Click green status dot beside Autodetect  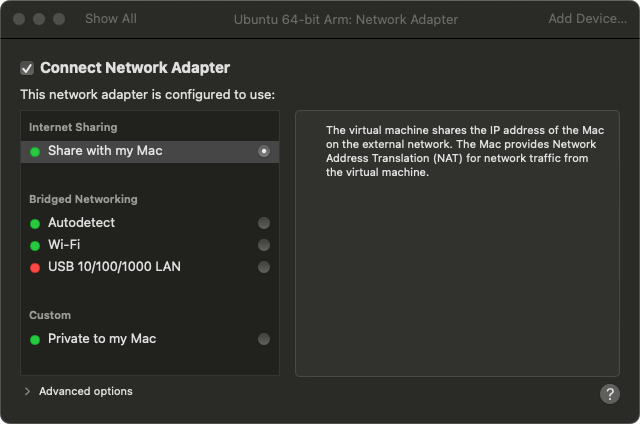35,224
